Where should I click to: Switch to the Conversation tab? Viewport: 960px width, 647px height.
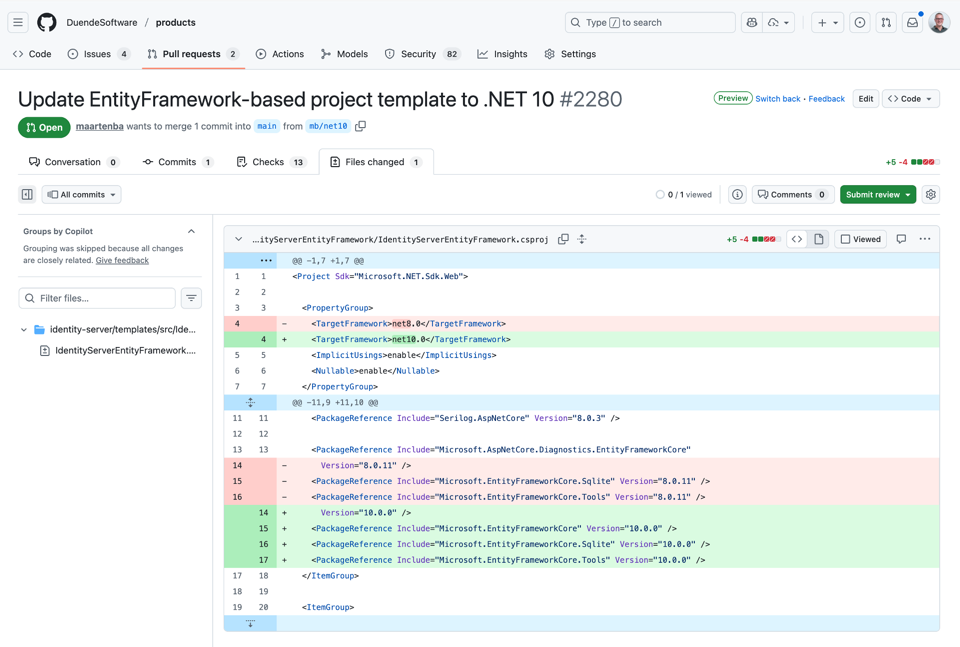[73, 162]
